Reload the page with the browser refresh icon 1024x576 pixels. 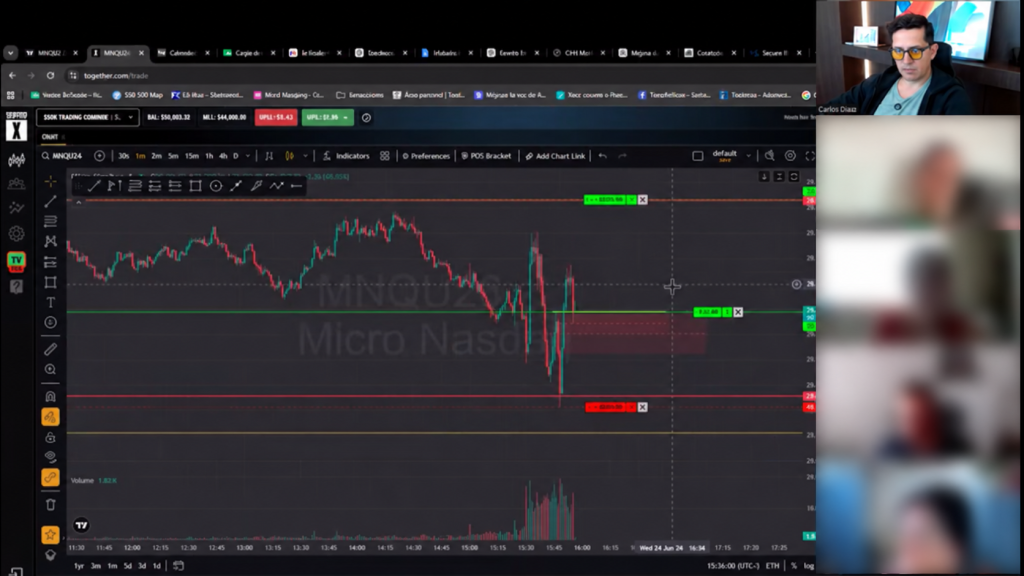50,76
